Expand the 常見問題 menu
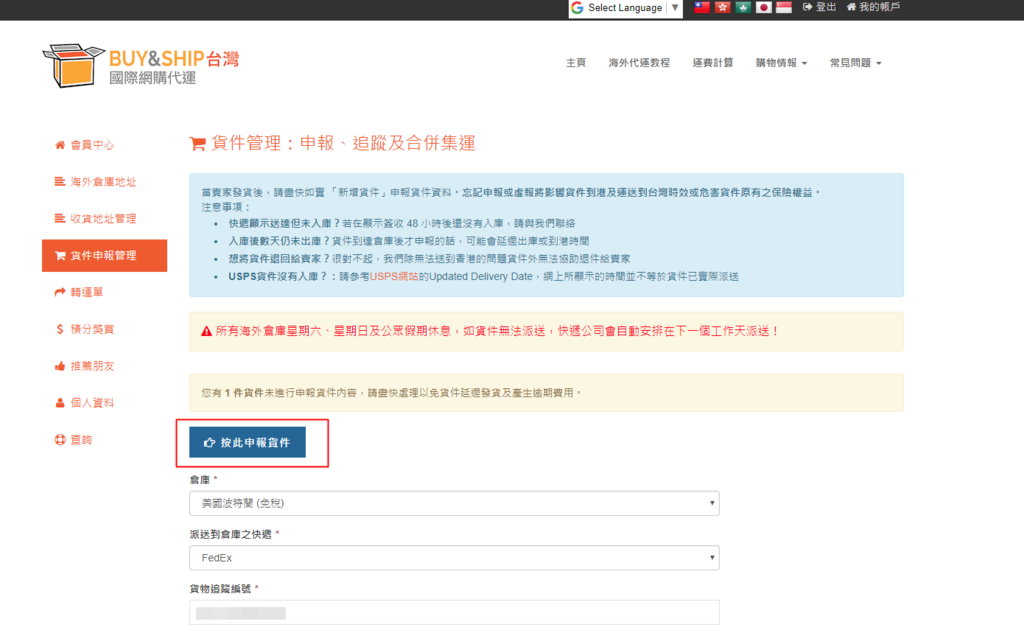Viewport: 1024px width, 644px height. 855,63
